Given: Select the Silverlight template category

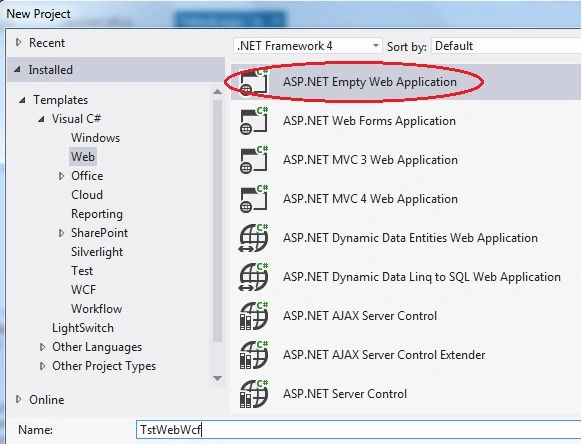Looking at the screenshot, I should (x=97, y=252).
